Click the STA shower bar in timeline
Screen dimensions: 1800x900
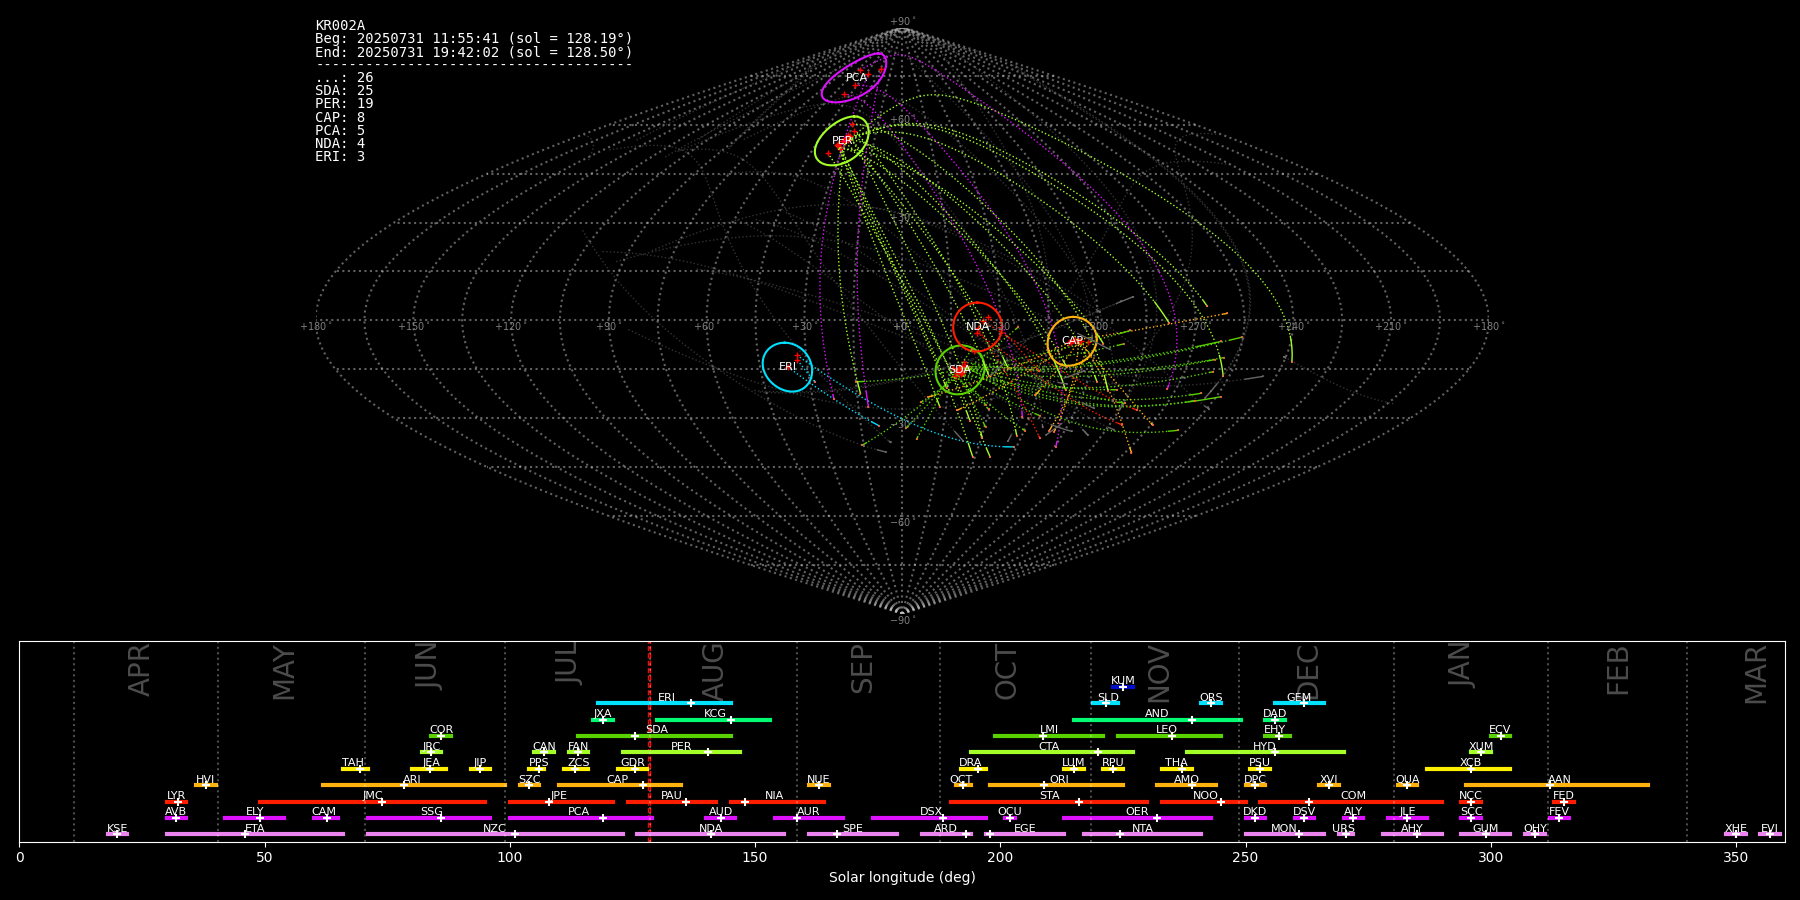click(1049, 802)
